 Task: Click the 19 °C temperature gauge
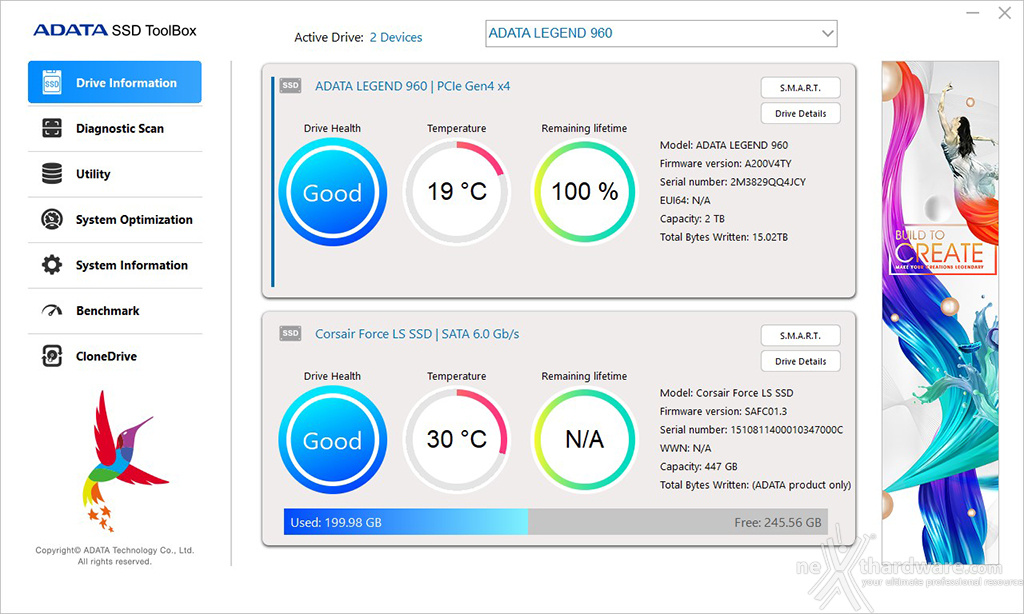pyautogui.click(x=456, y=191)
